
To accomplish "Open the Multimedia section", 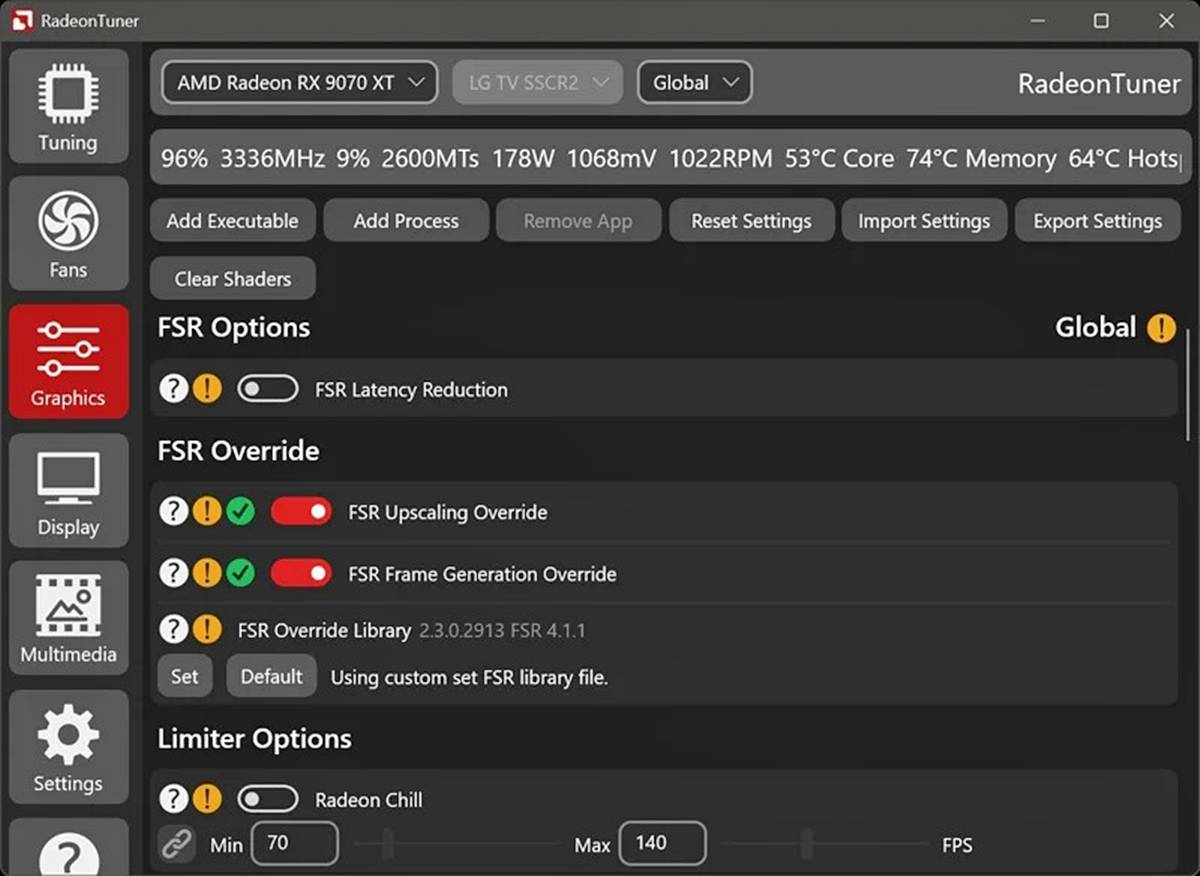I will click(68, 618).
